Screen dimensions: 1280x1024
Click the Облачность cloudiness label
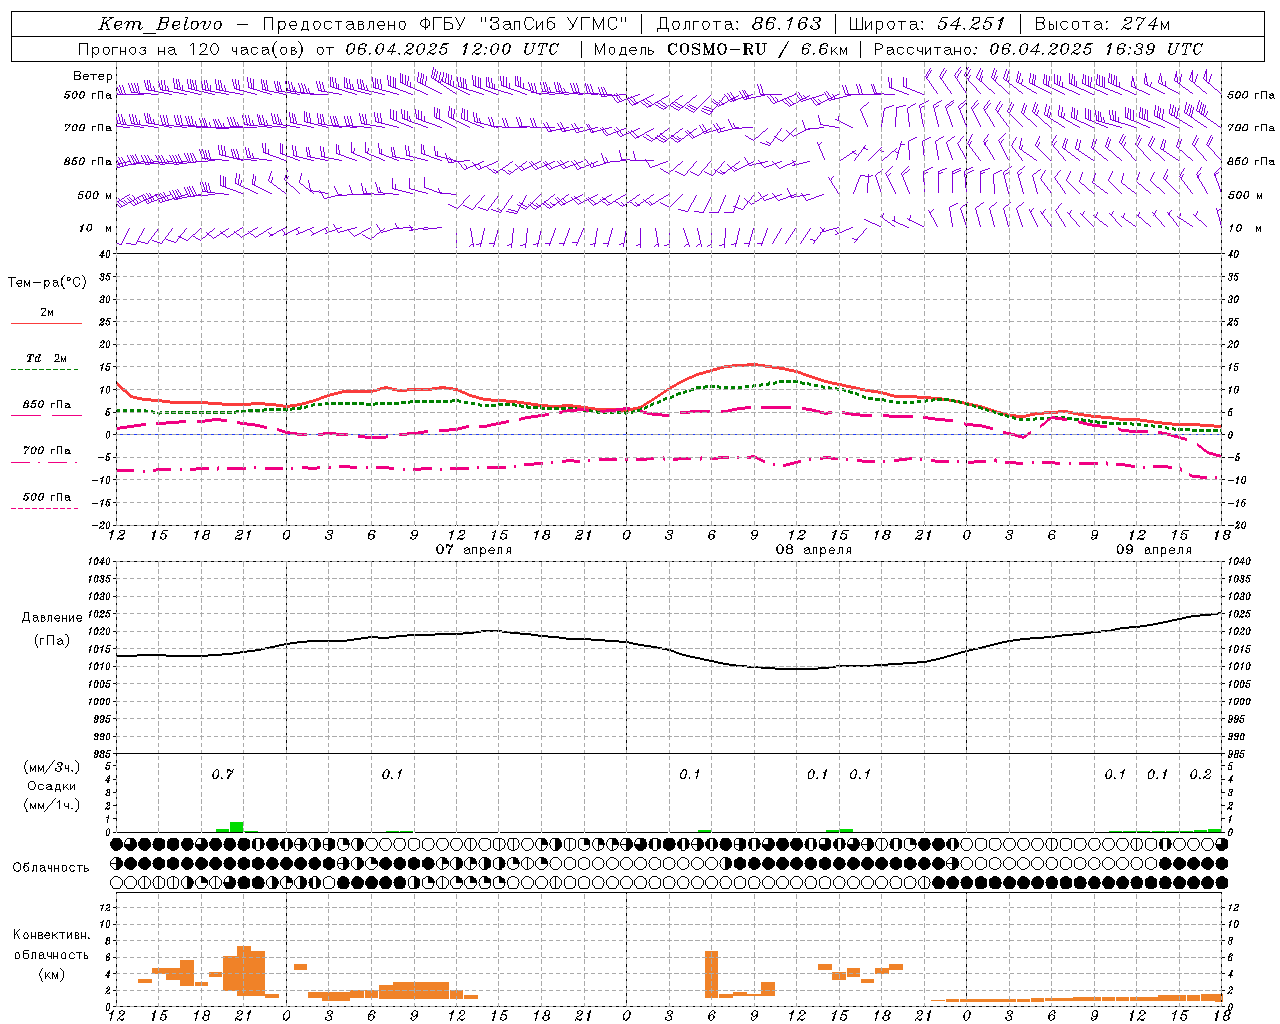pos(51,867)
